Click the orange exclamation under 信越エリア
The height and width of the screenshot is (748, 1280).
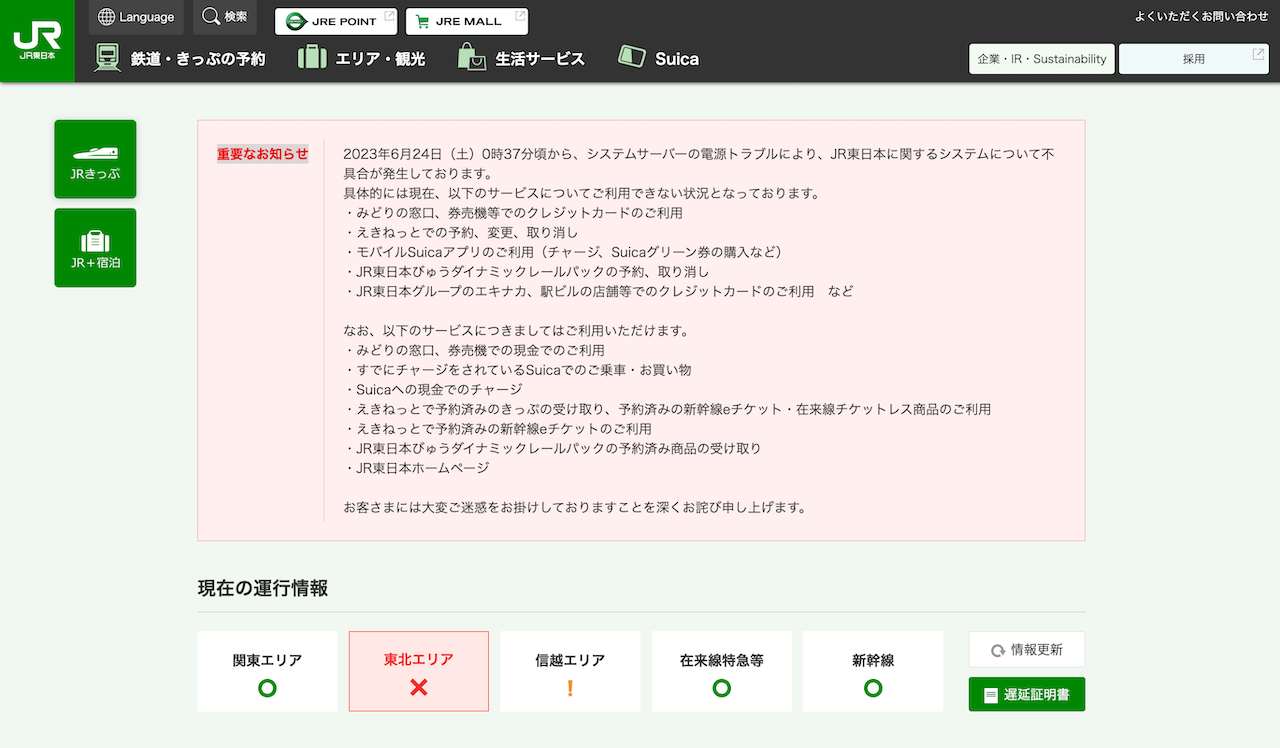tap(570, 688)
